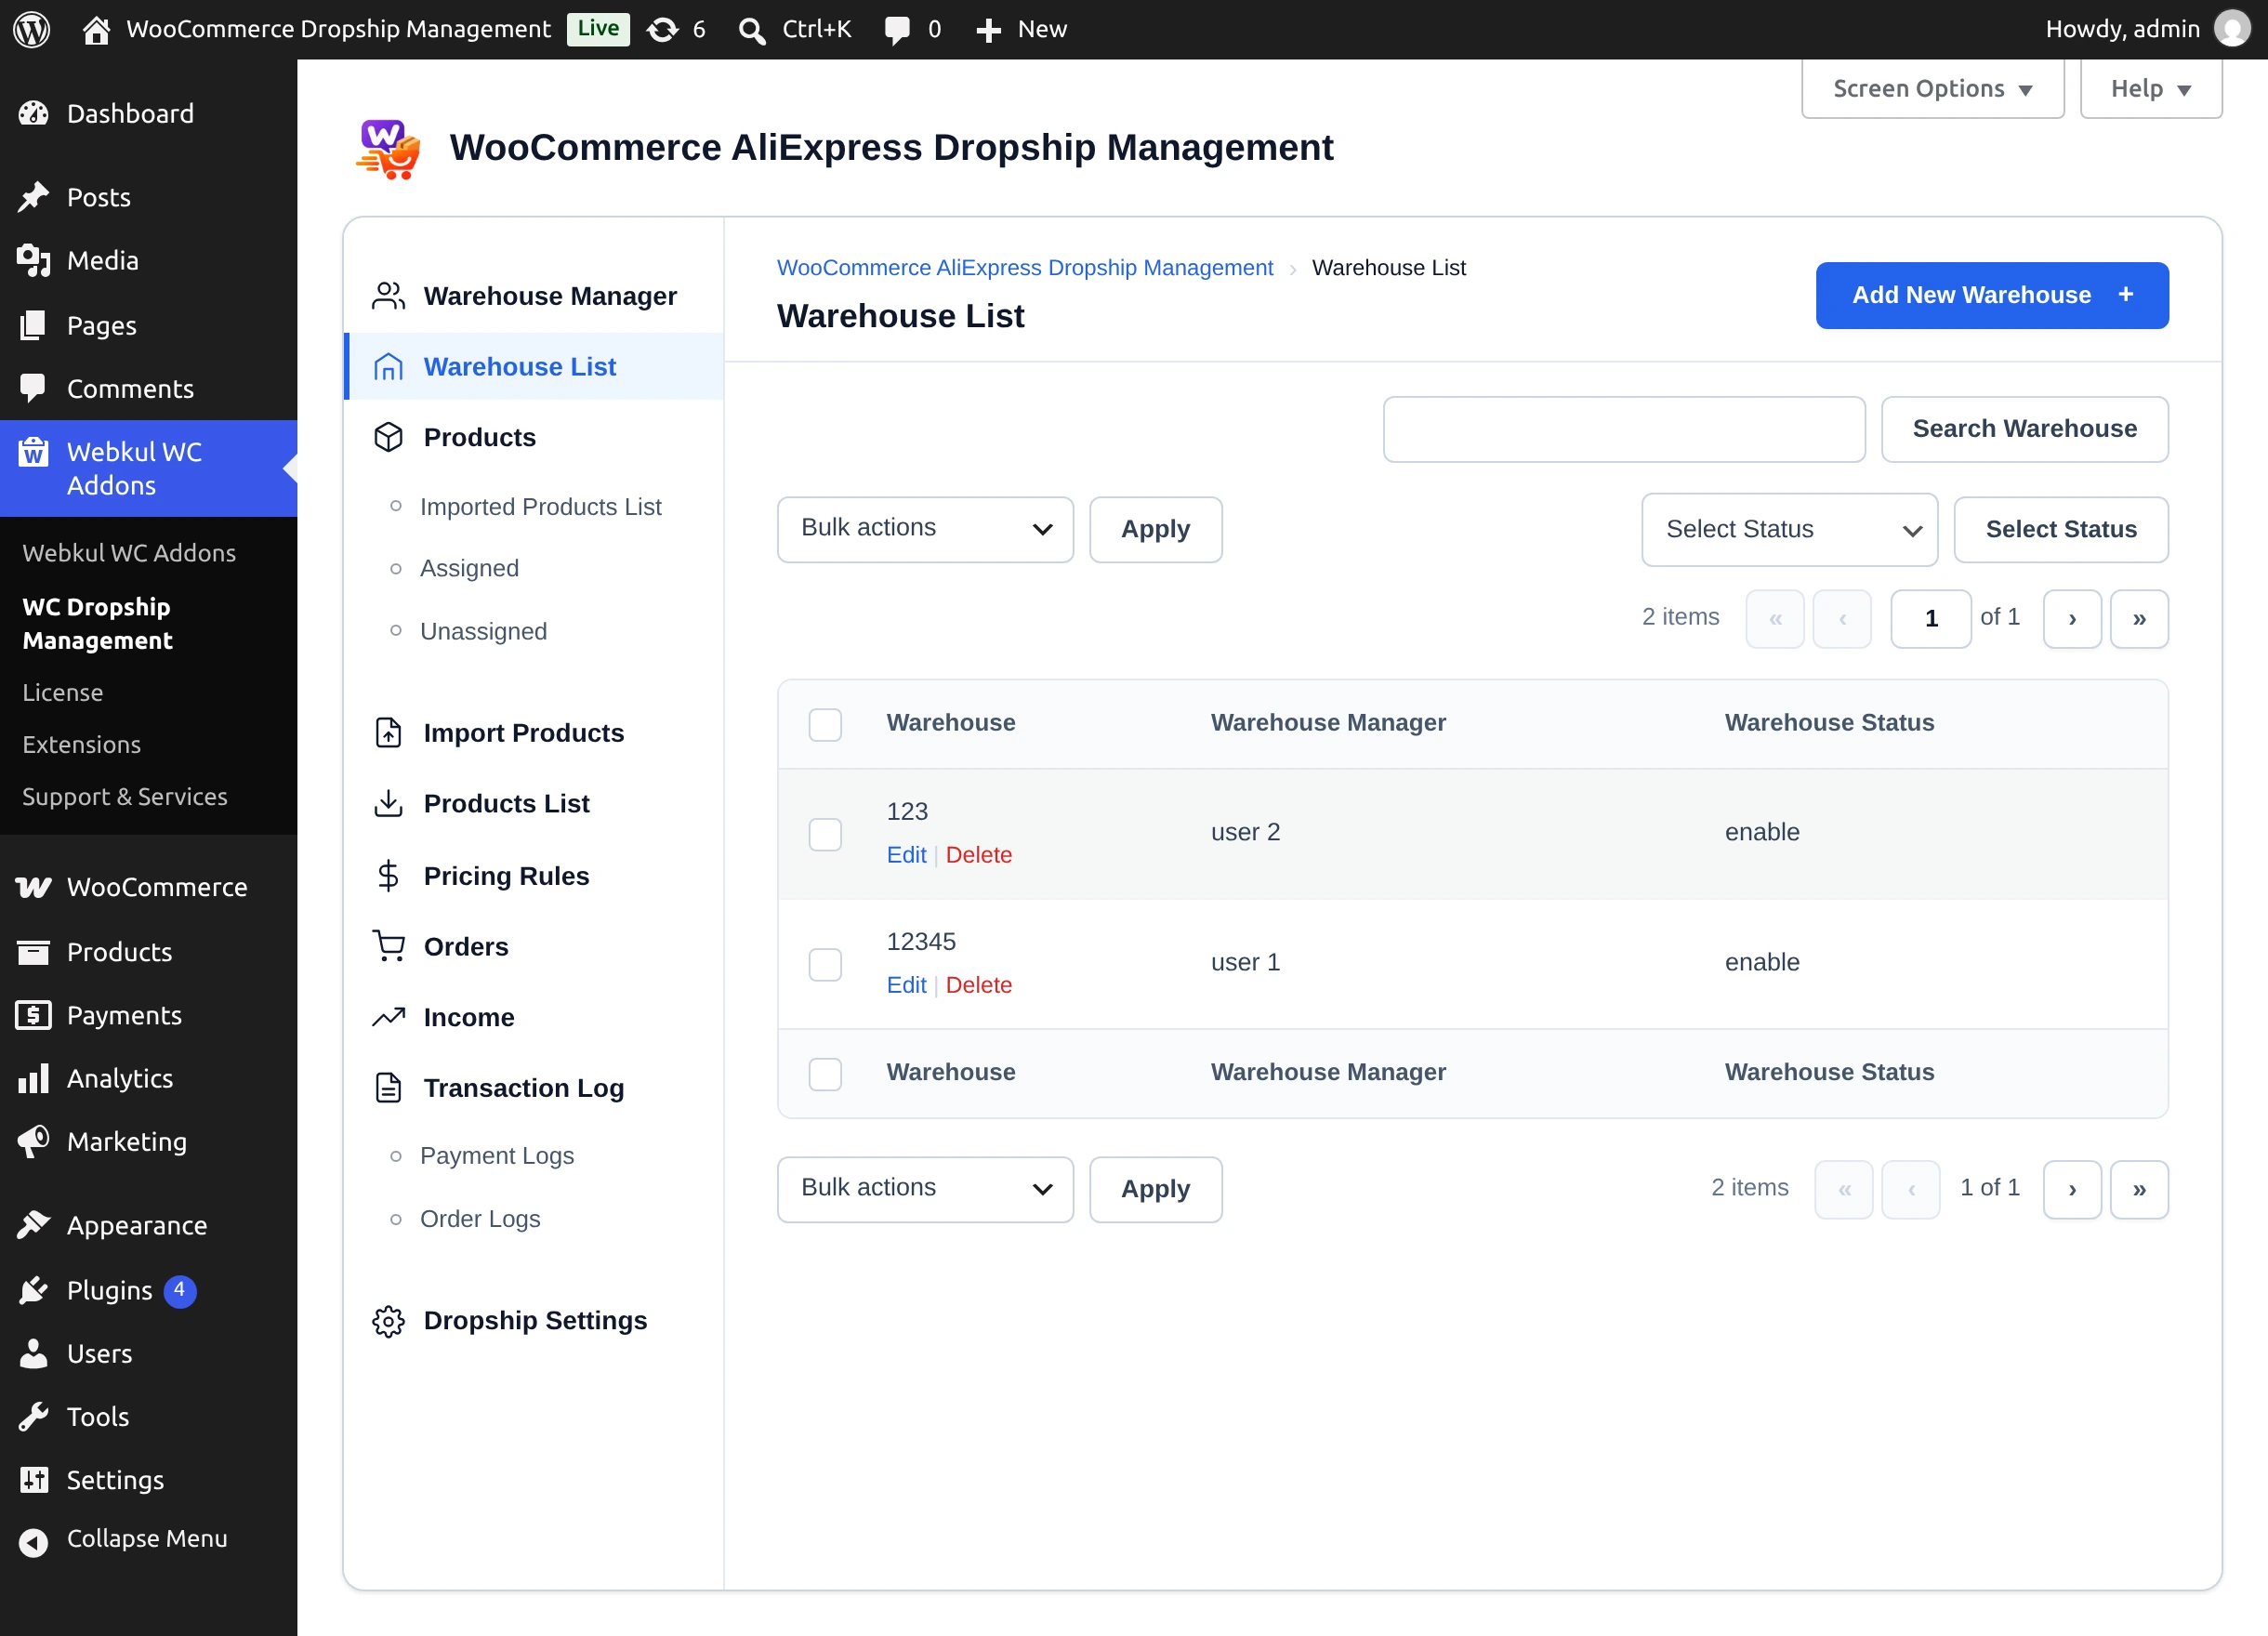
Task: Open Payment Logs submenu item
Action: pos(496,1155)
